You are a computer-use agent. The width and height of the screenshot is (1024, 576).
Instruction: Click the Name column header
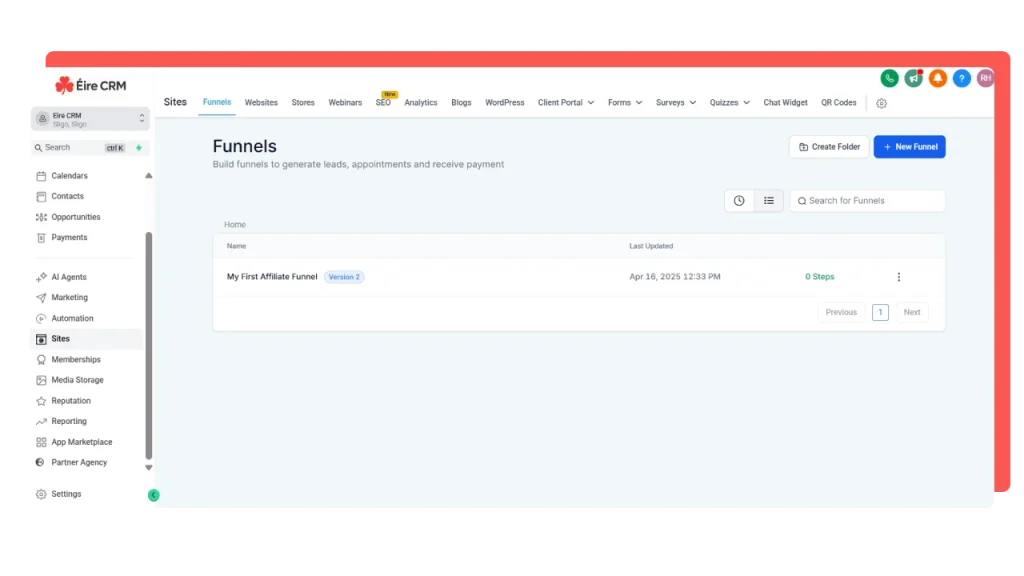click(x=236, y=246)
